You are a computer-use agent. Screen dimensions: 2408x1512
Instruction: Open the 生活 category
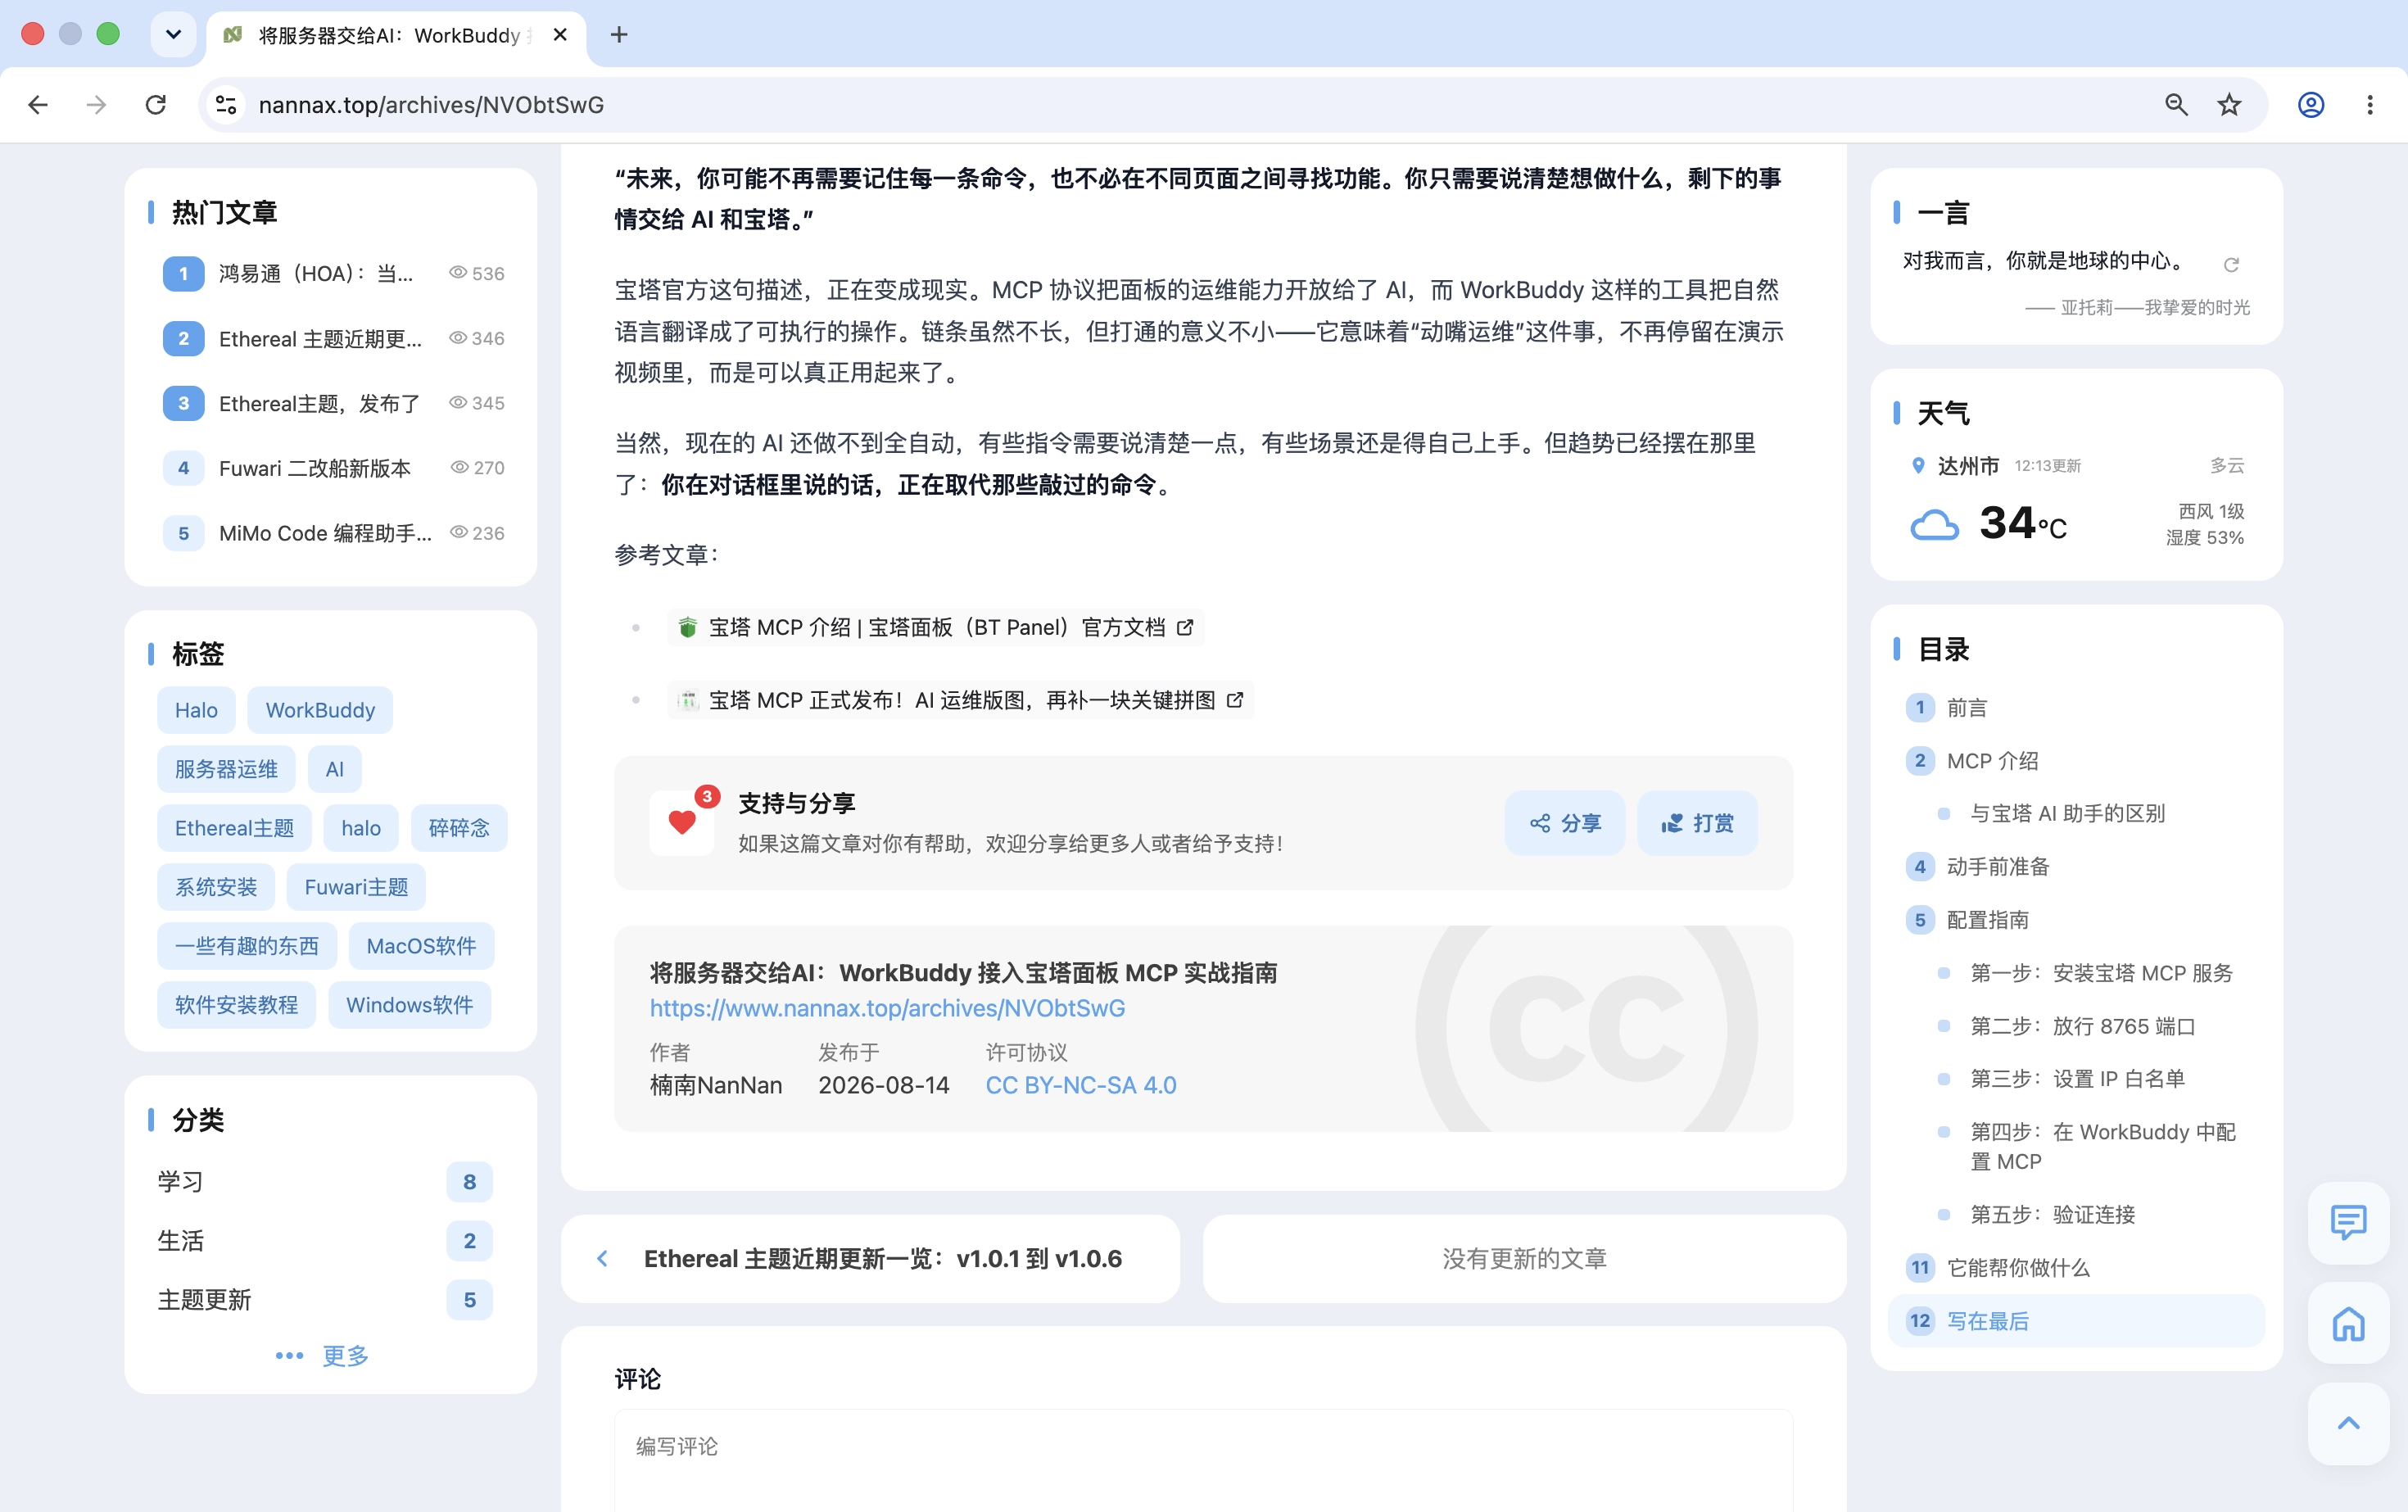325,1241
